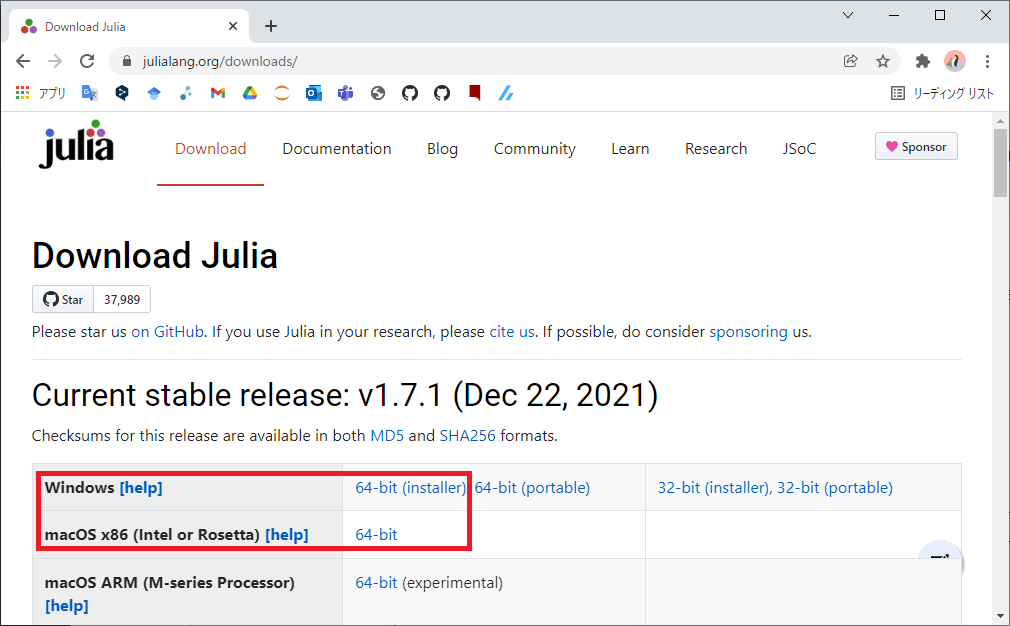Screen dimensions: 1010x626
Task: Reload the Download Julia page
Action: point(87,61)
